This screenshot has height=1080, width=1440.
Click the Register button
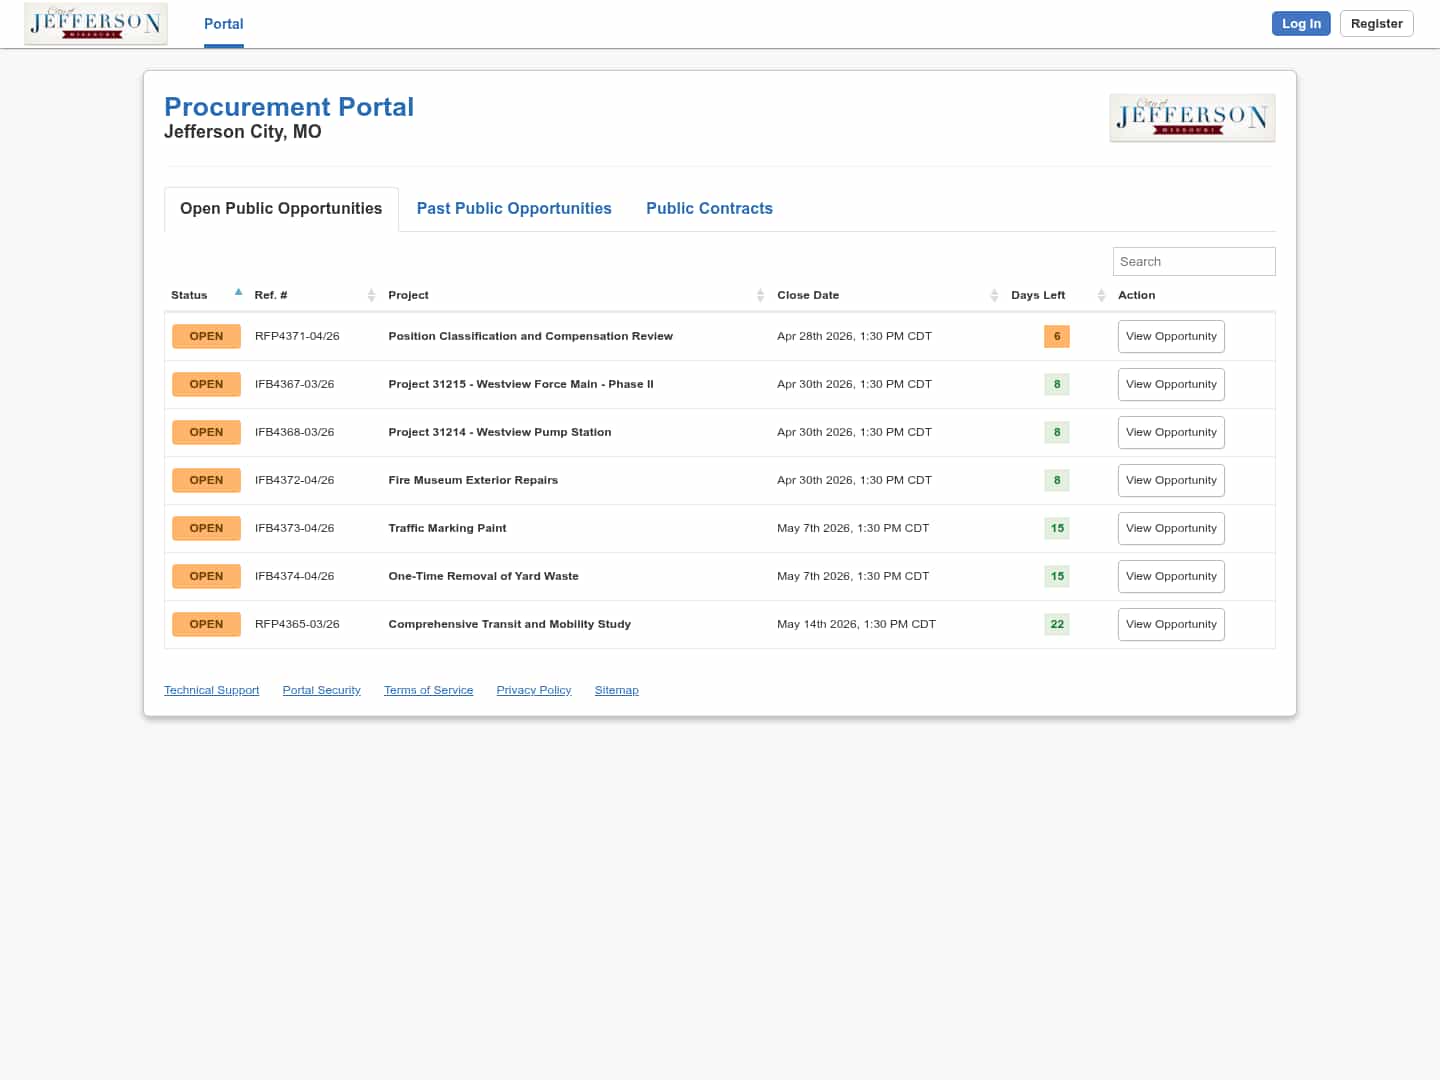tap(1376, 24)
